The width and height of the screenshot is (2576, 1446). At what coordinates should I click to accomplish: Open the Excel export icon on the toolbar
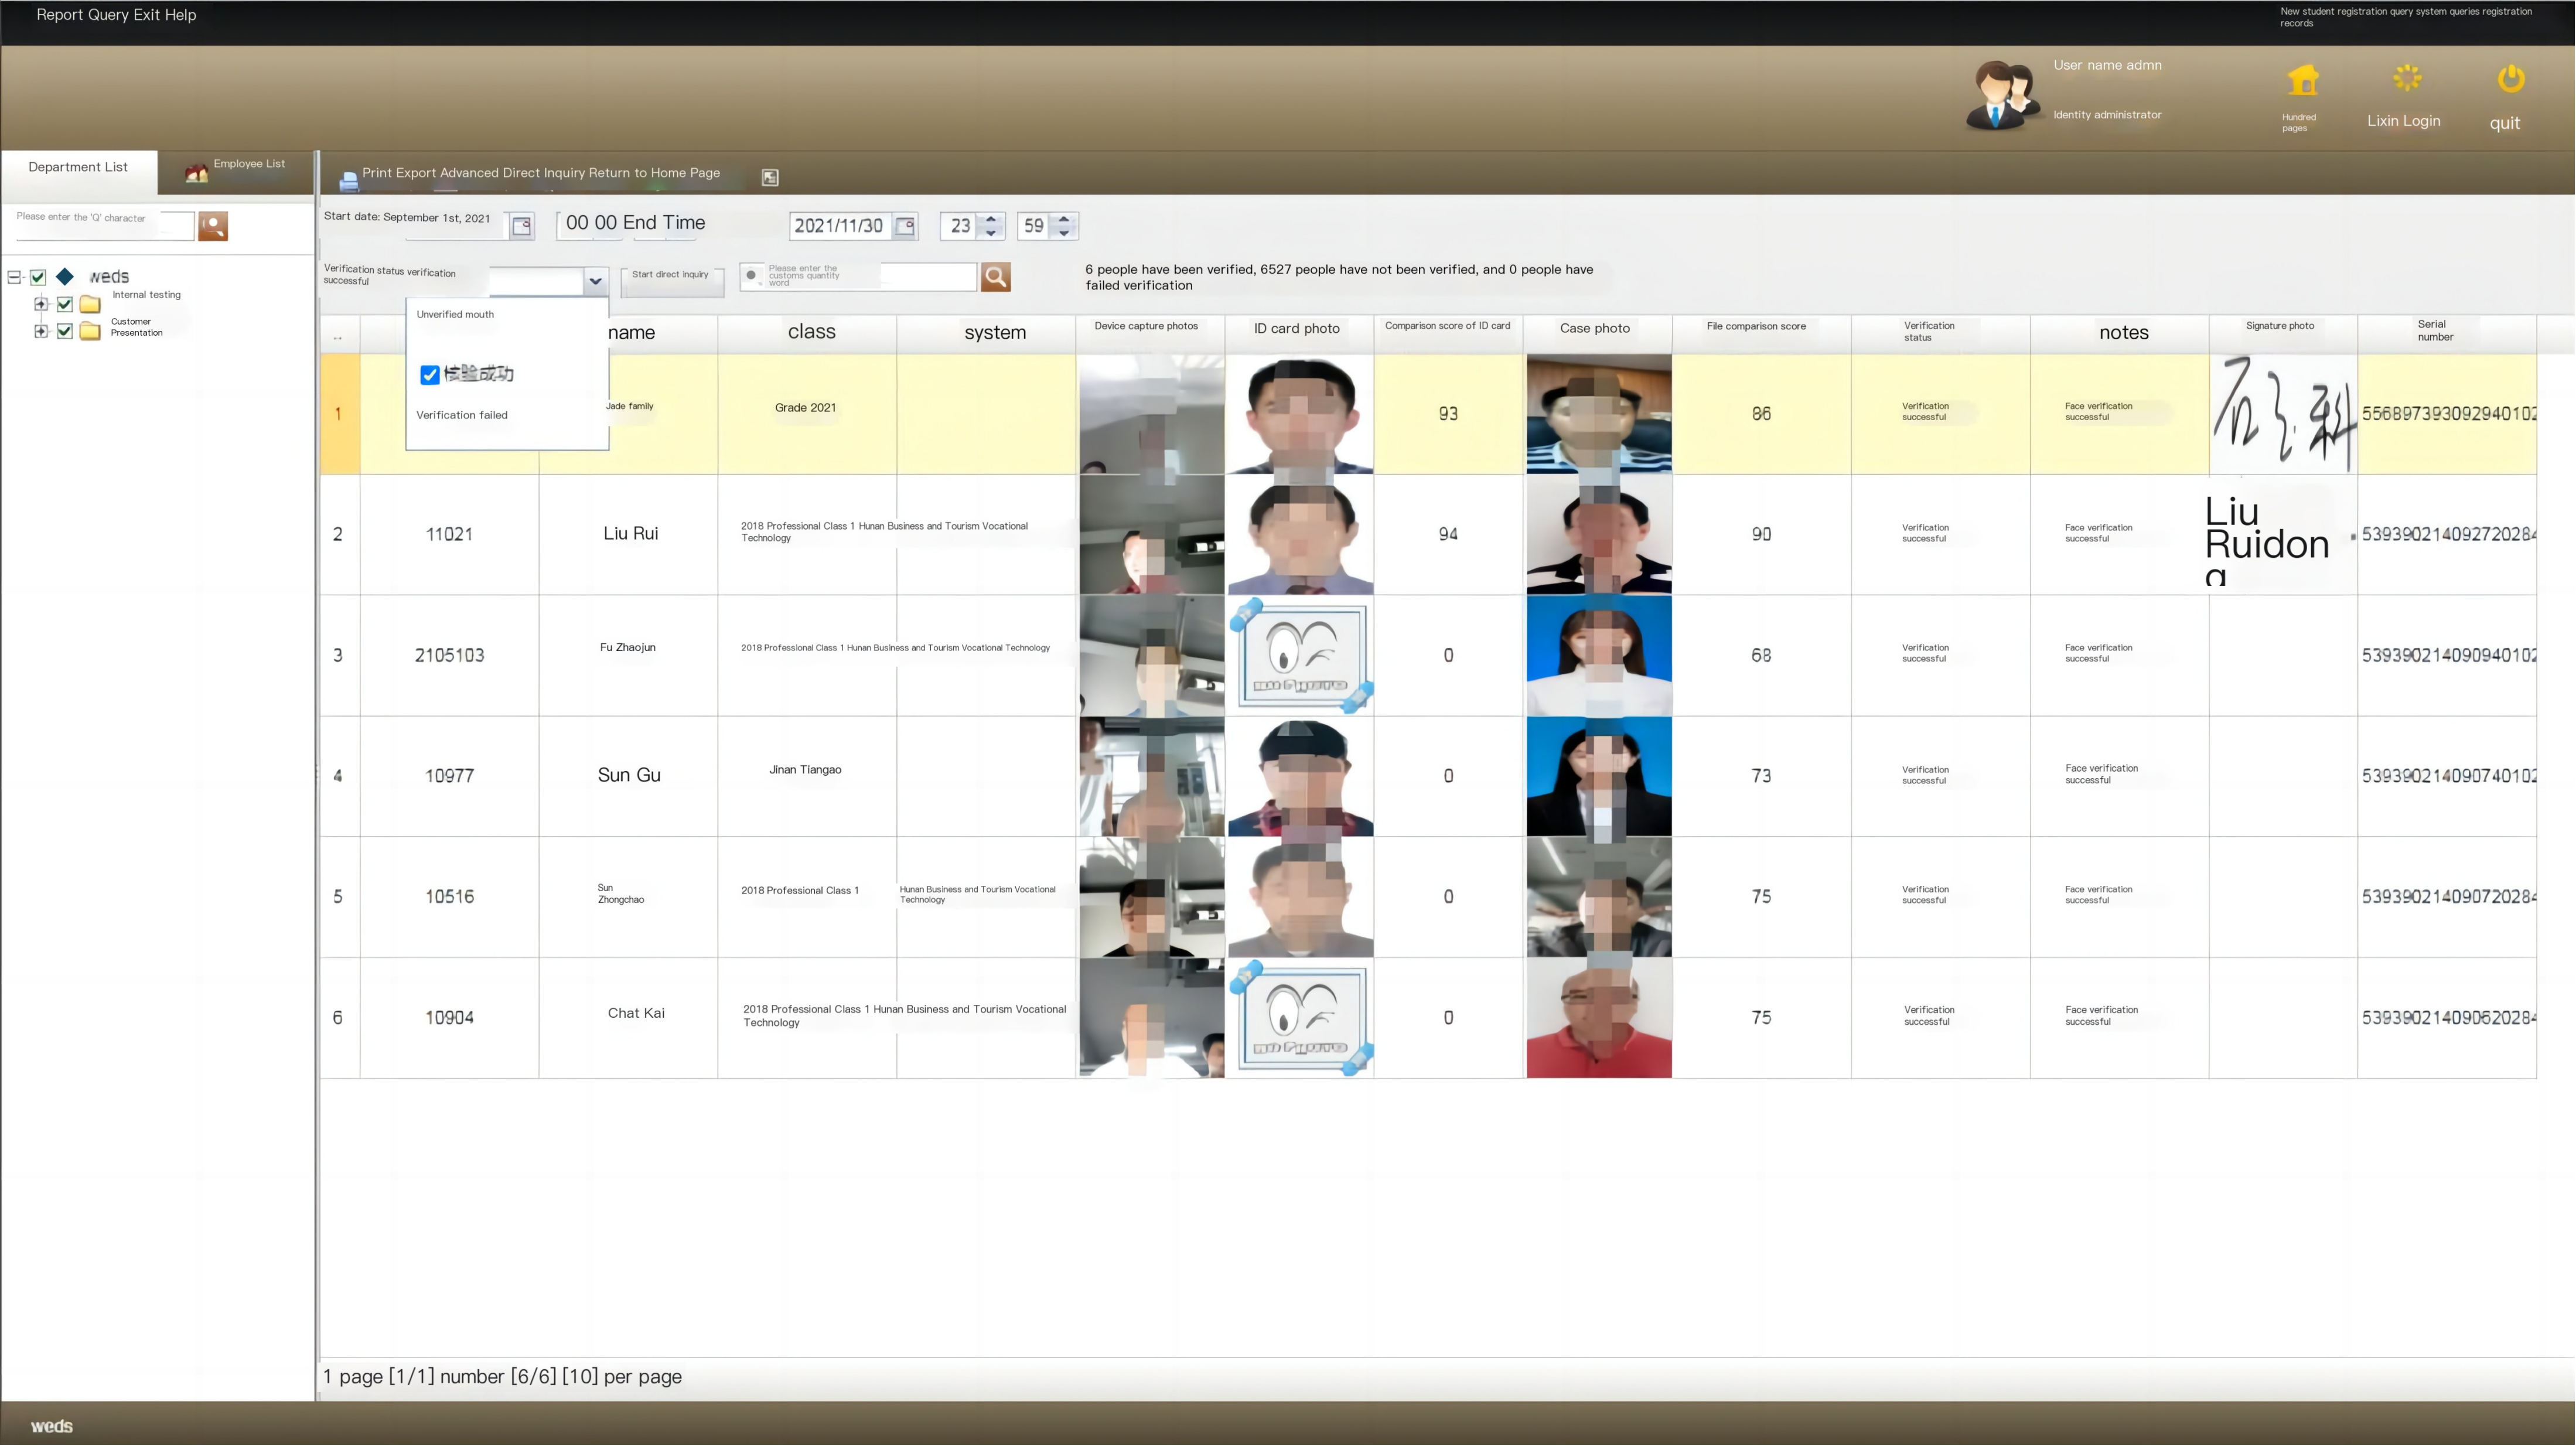[770, 177]
